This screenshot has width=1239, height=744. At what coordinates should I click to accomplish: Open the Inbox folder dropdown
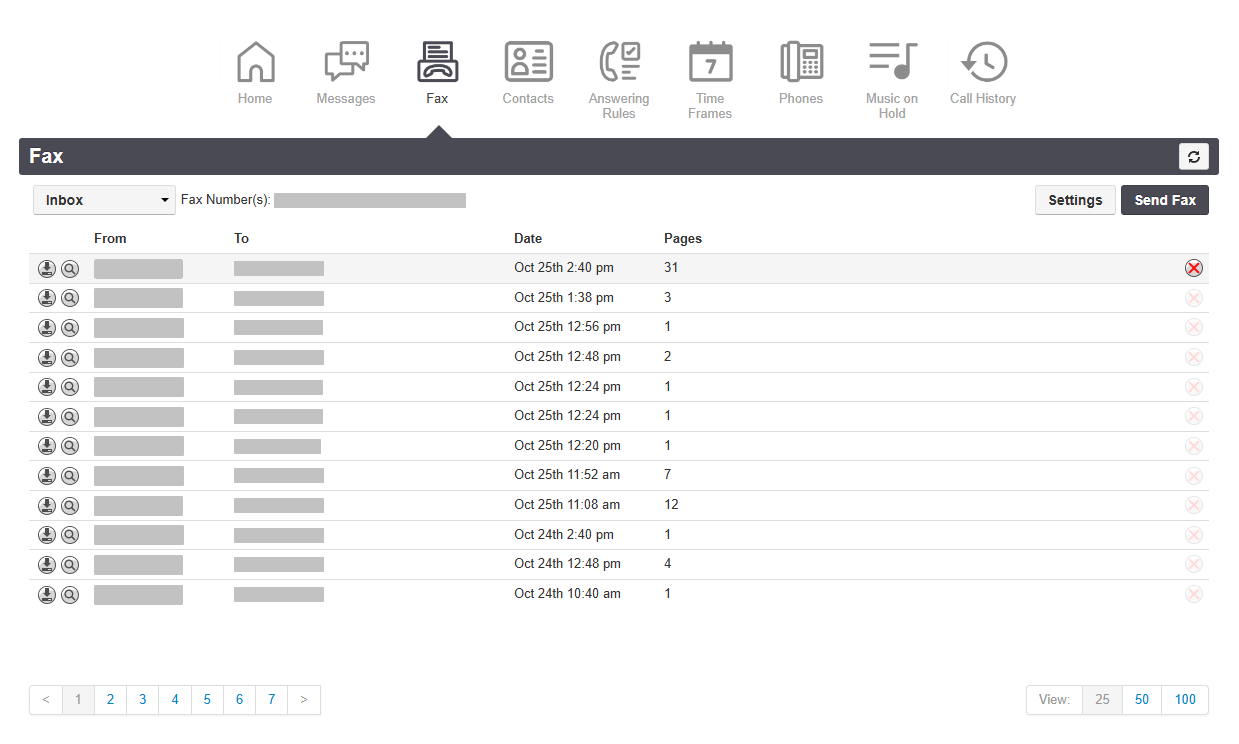tap(103, 199)
